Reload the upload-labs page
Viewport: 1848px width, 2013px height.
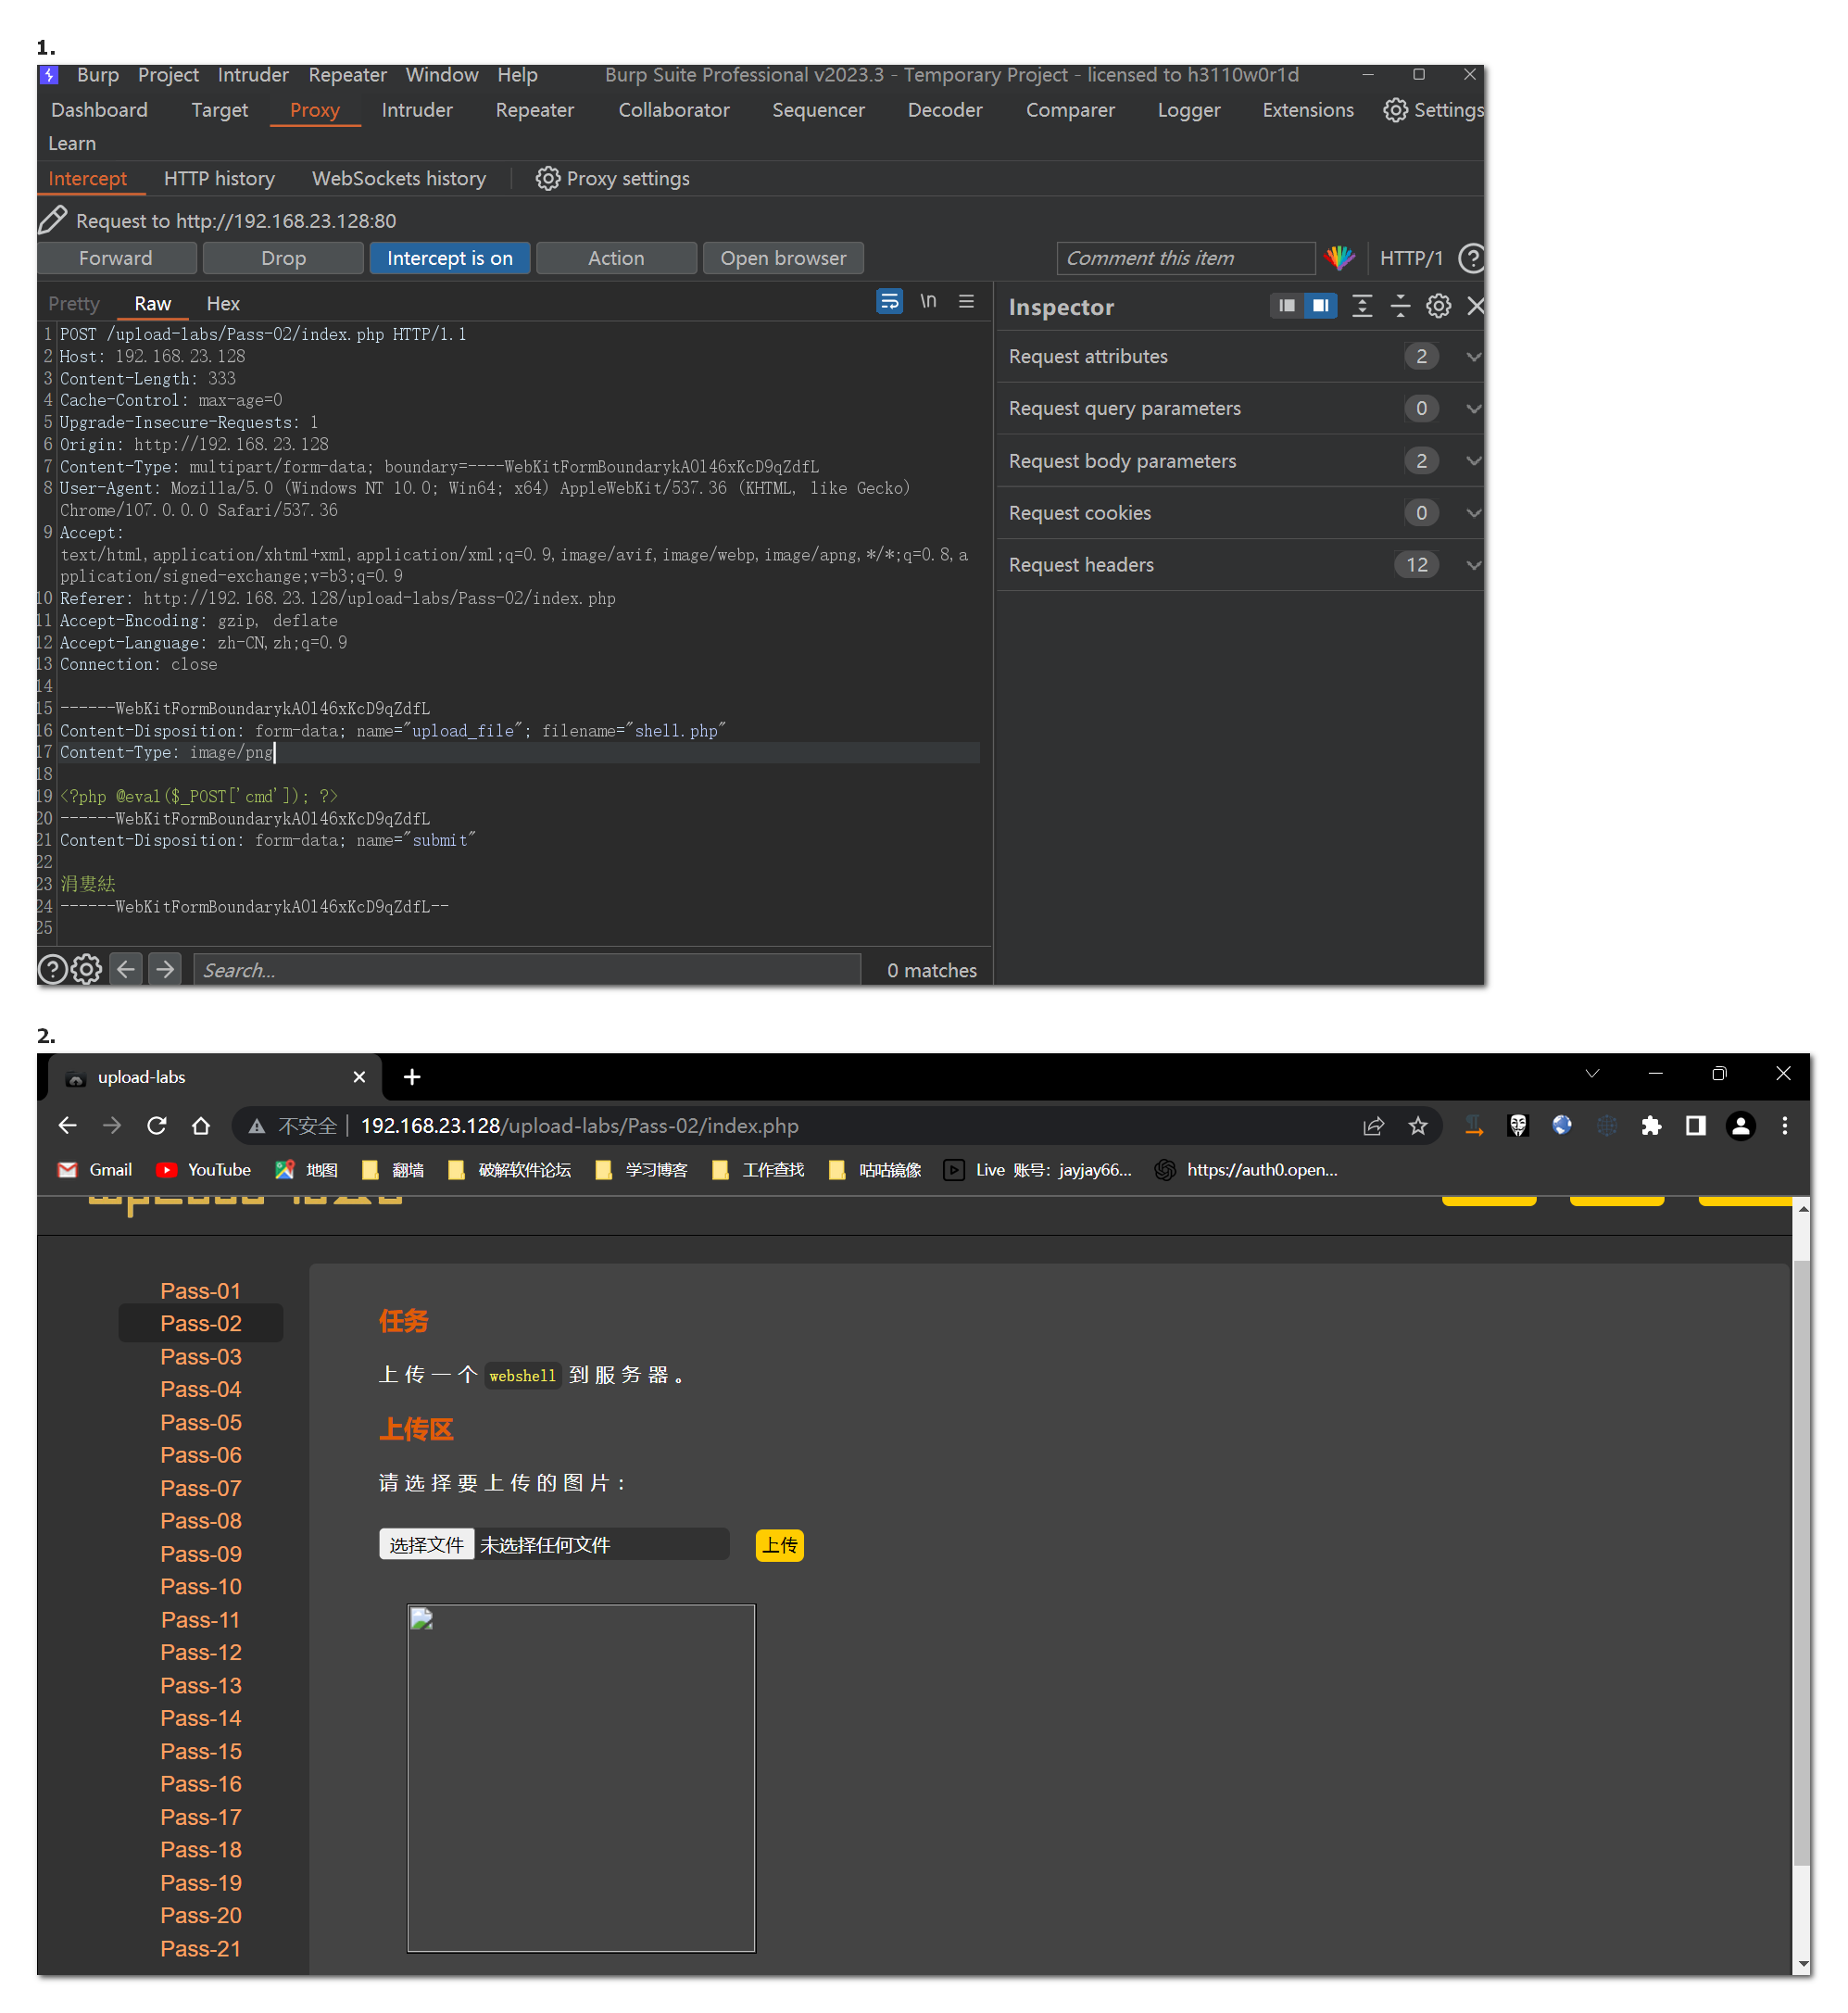[156, 1126]
